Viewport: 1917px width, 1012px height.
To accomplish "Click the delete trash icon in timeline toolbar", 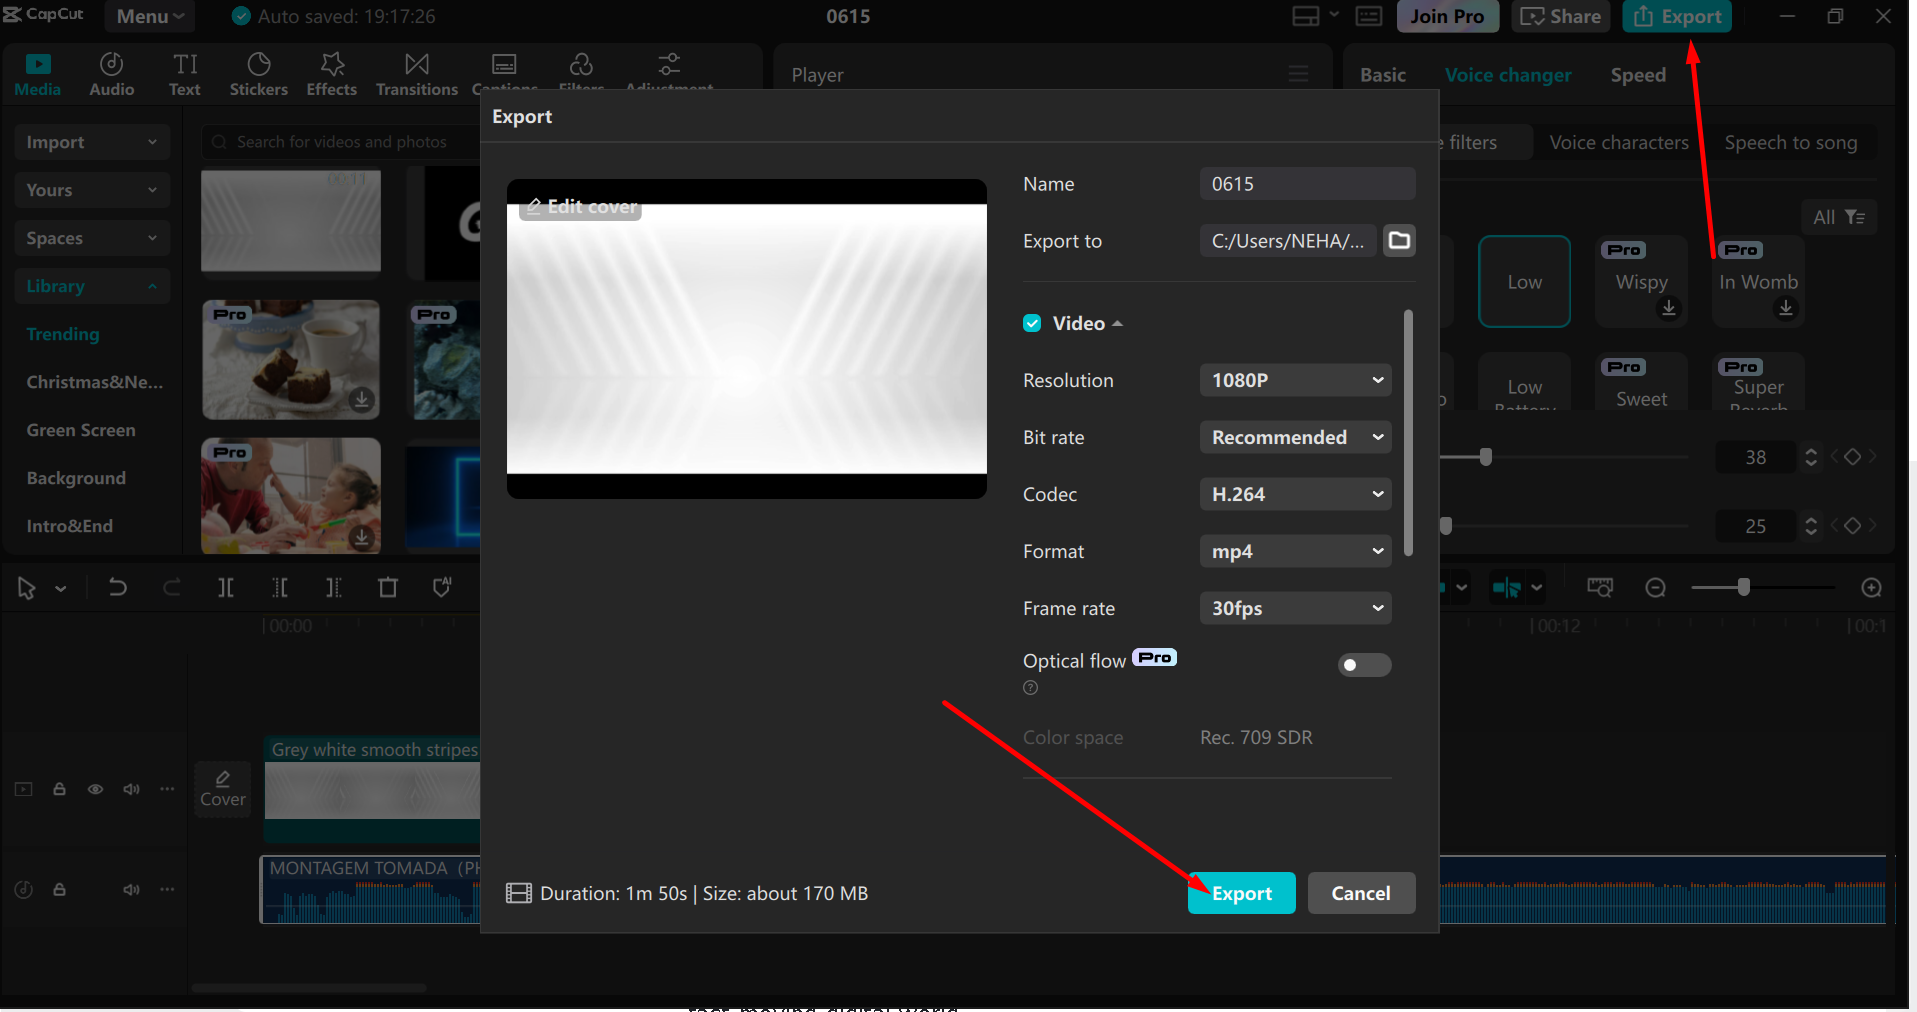I will pyautogui.click(x=388, y=588).
